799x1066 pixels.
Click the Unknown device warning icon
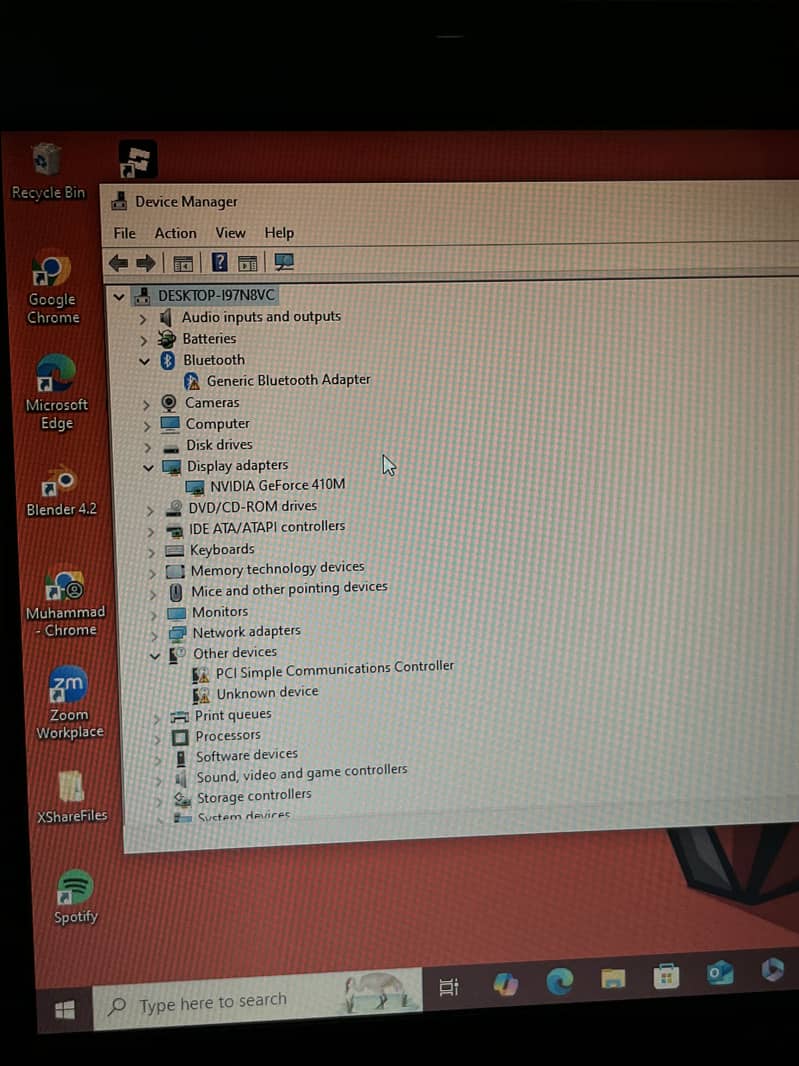coord(201,695)
